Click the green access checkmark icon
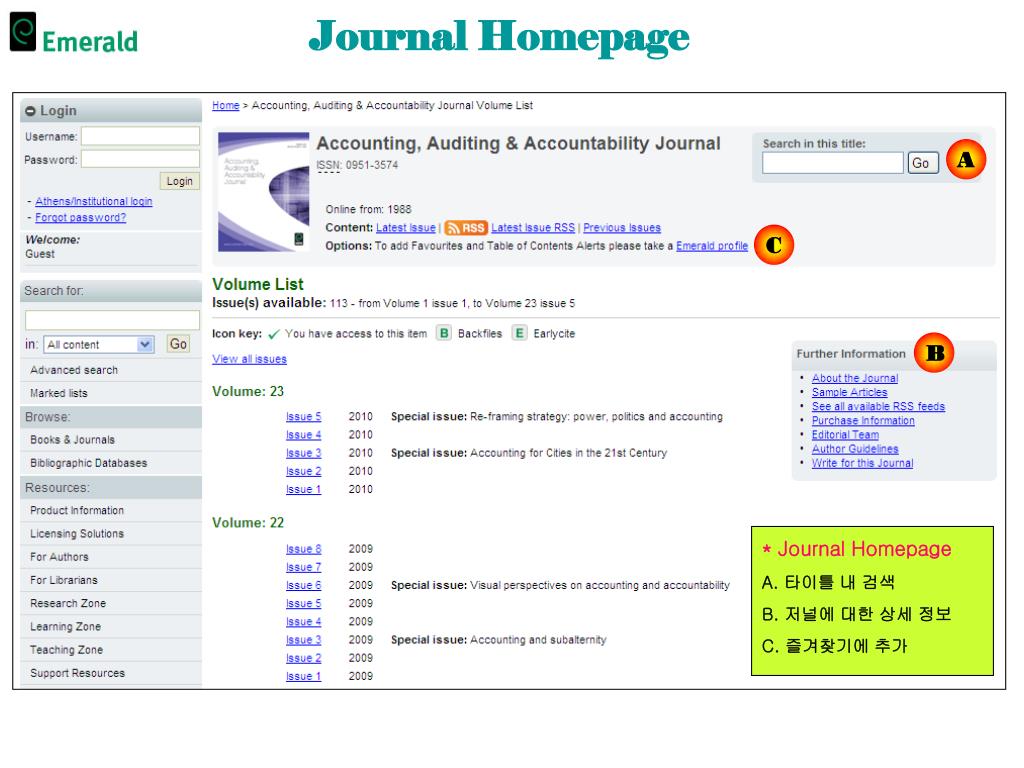This screenshot has width=1024, height=768. [x=274, y=334]
